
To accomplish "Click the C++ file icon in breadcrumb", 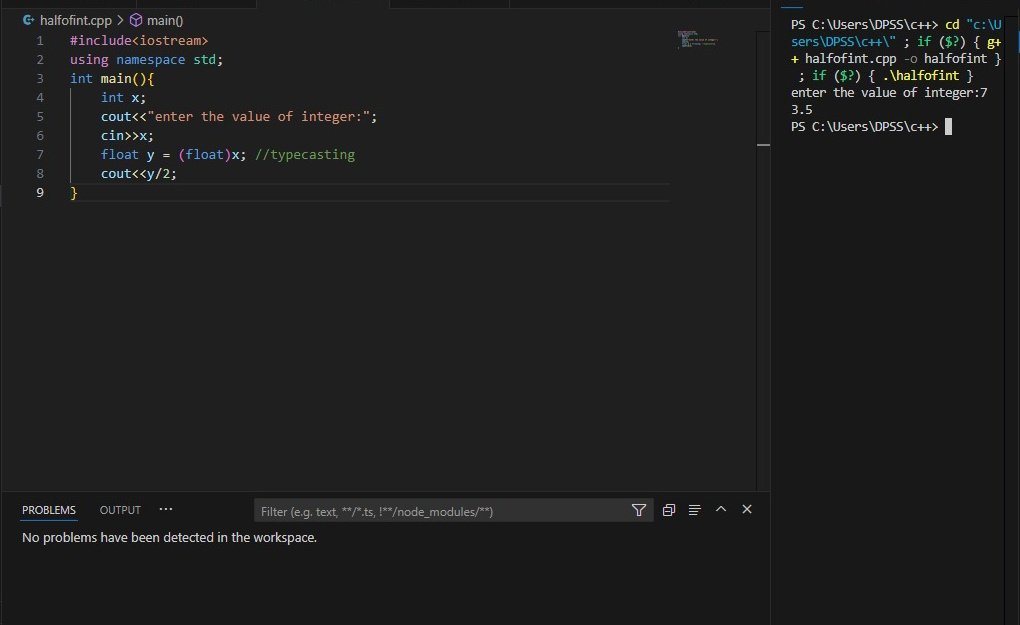I will (29, 20).
